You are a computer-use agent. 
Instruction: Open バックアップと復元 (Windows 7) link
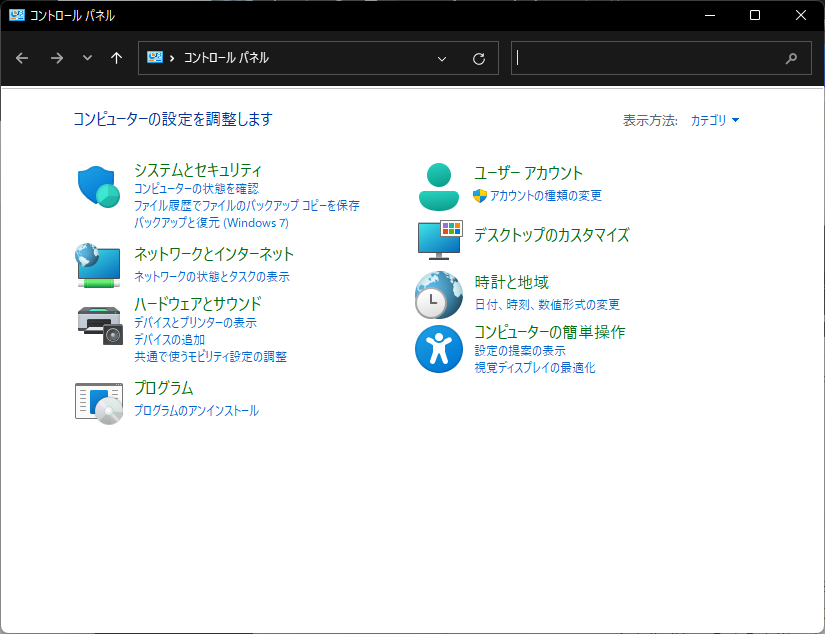(212, 223)
